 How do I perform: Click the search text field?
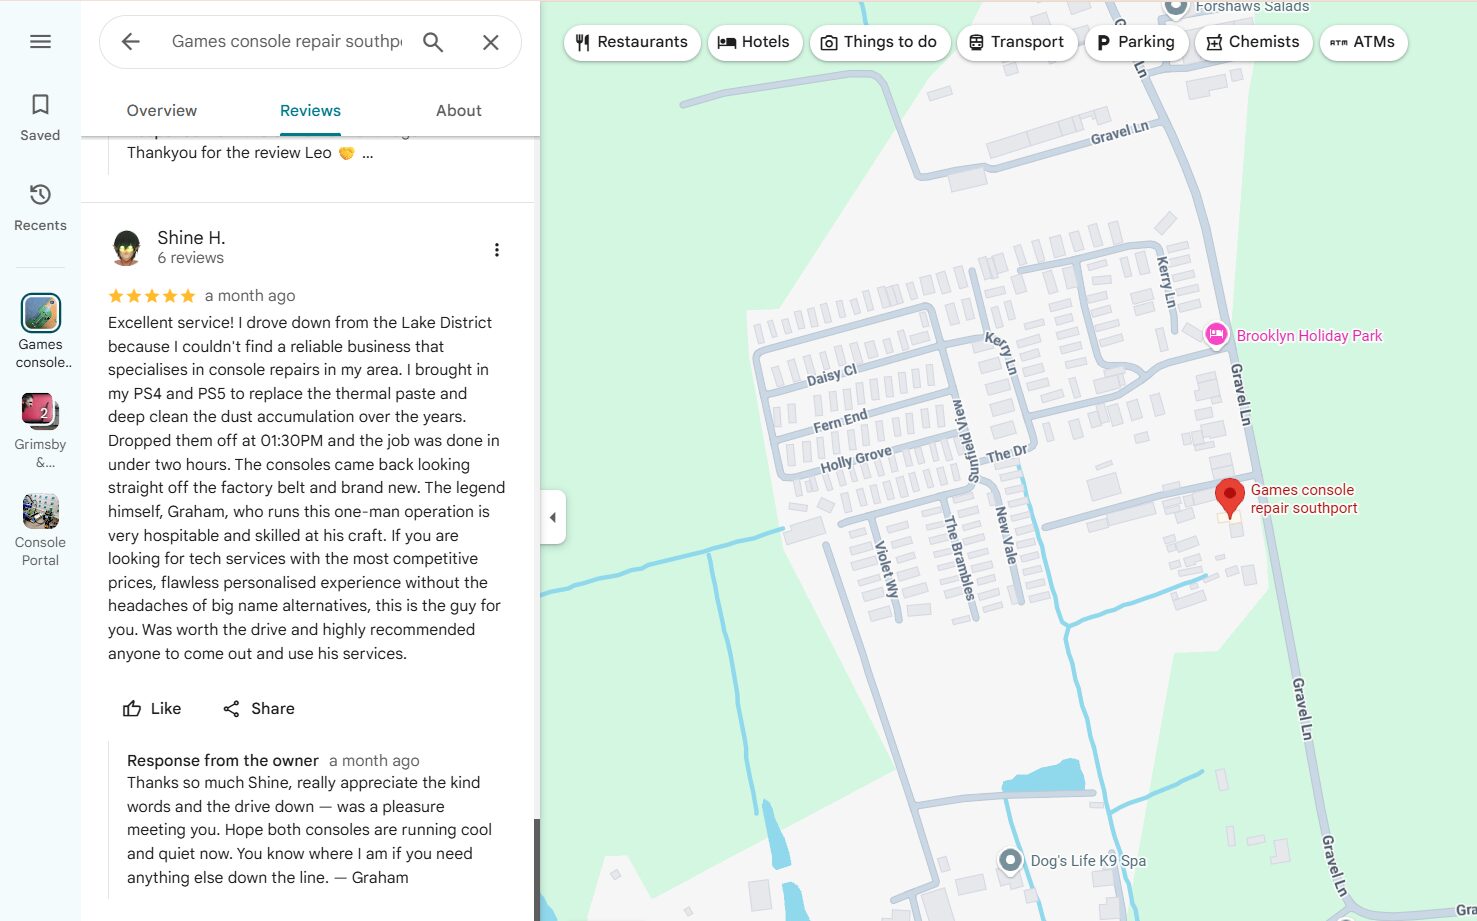click(x=287, y=41)
